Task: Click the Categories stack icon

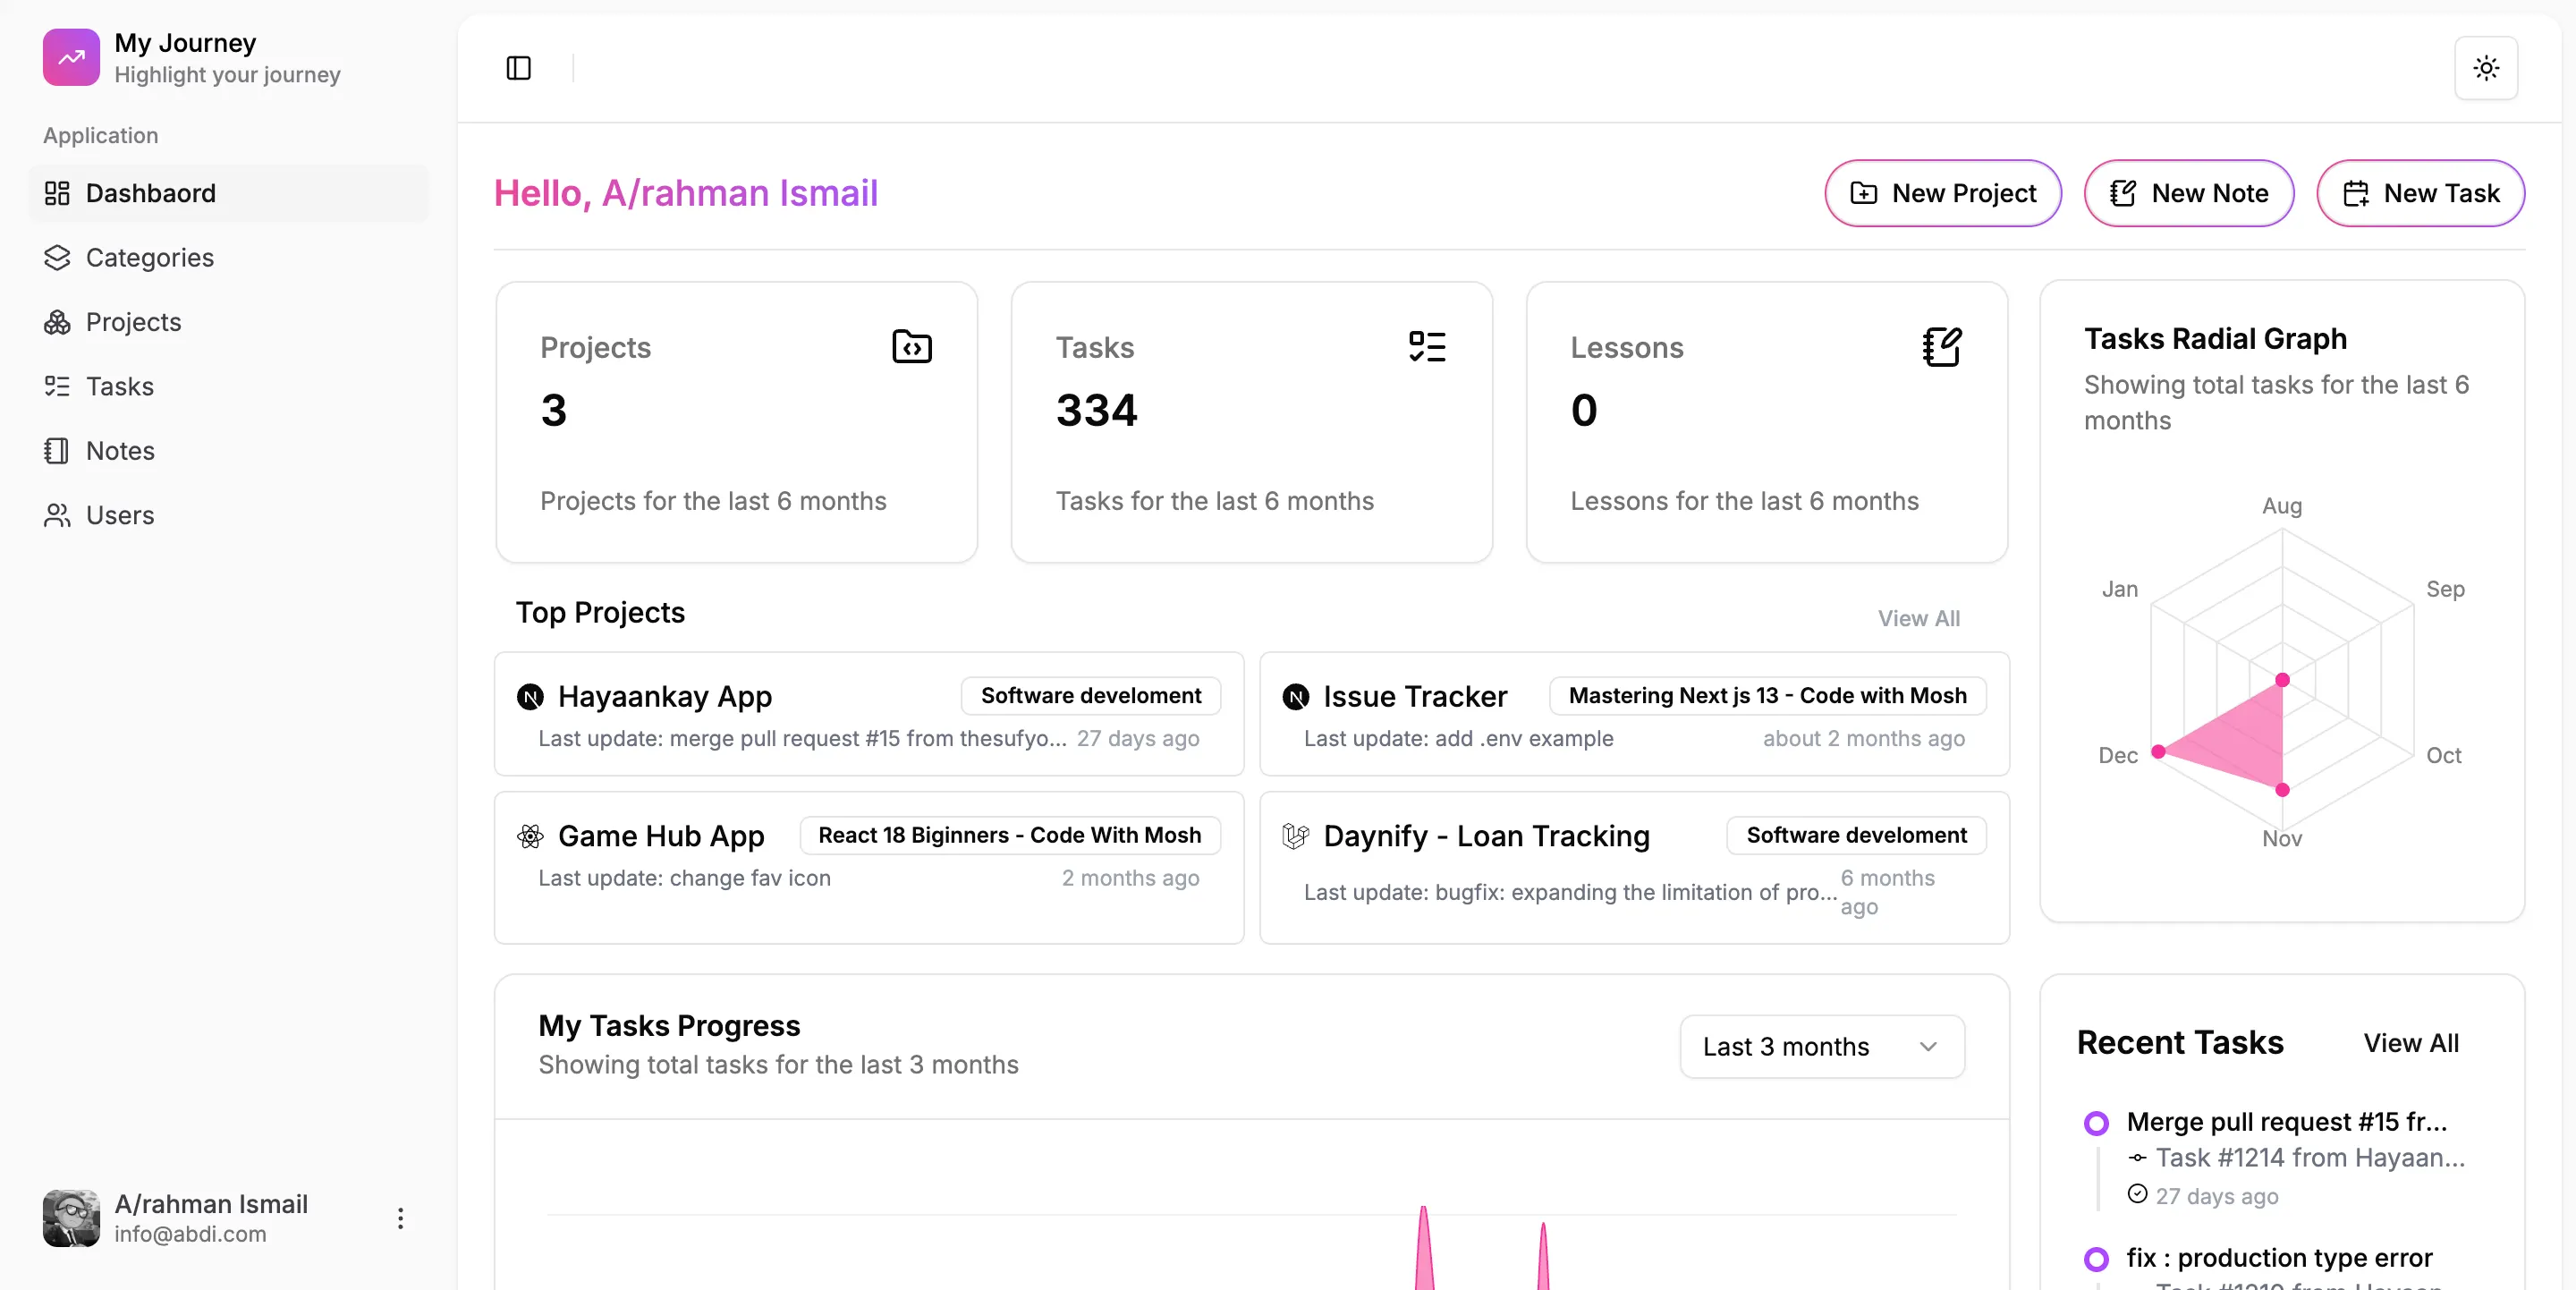Action: pyautogui.click(x=57, y=257)
